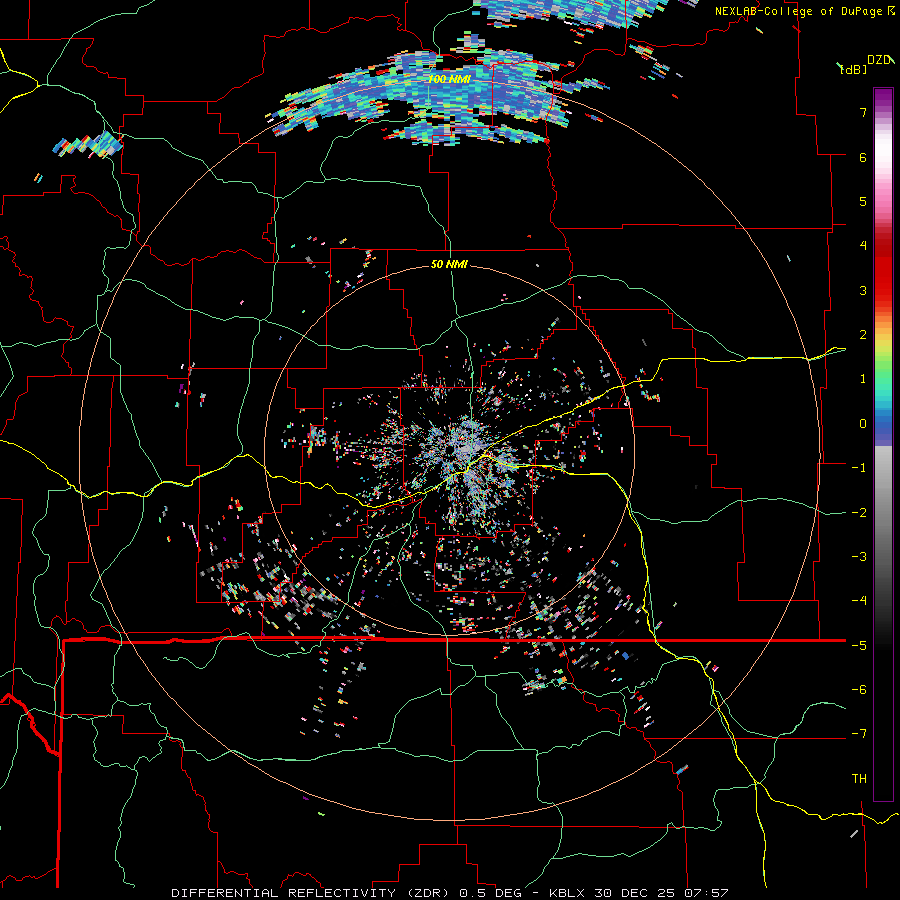Click the 30 DEC 25 07:57 timestamp

tap(663, 893)
